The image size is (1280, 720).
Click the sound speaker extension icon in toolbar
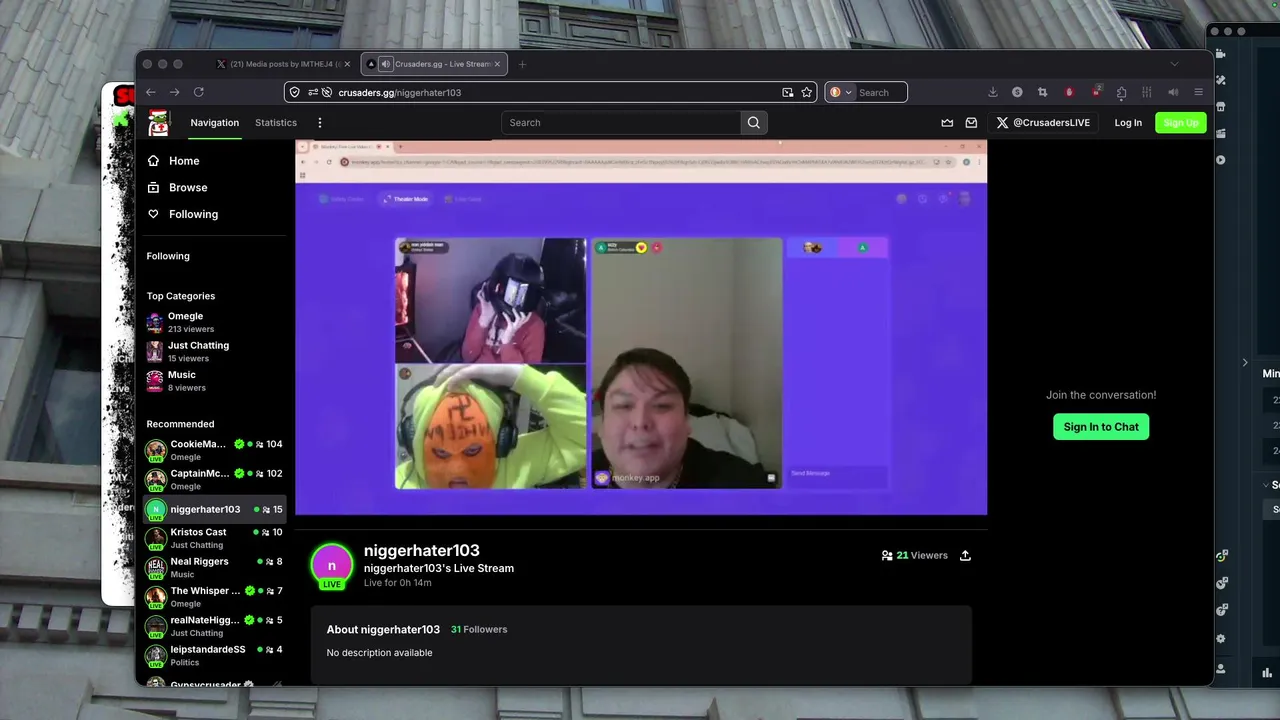click(x=1173, y=92)
